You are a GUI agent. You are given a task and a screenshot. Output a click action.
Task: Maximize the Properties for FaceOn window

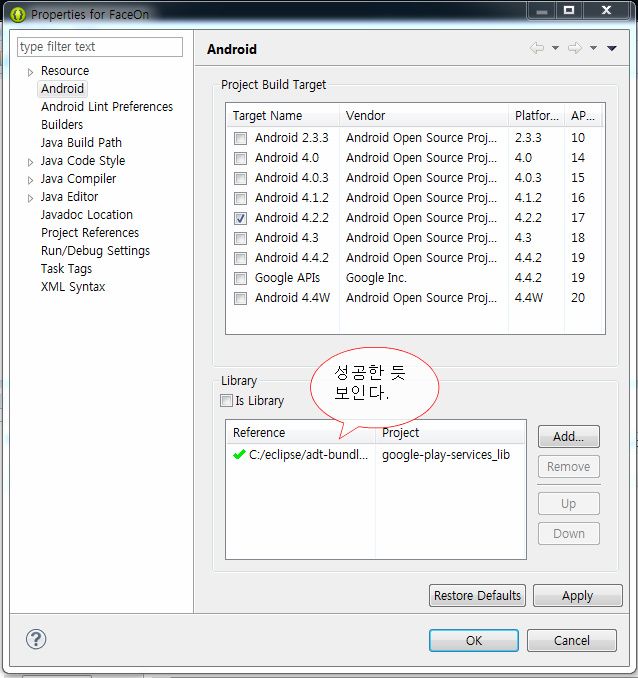[569, 10]
